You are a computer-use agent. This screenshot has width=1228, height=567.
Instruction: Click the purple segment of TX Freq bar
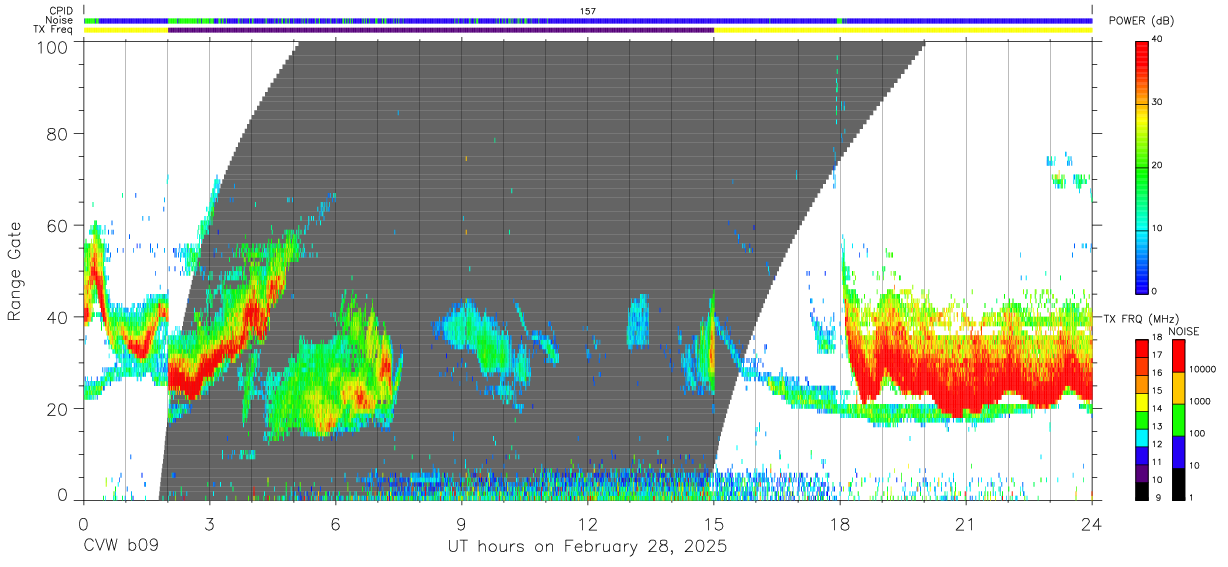(441, 30)
